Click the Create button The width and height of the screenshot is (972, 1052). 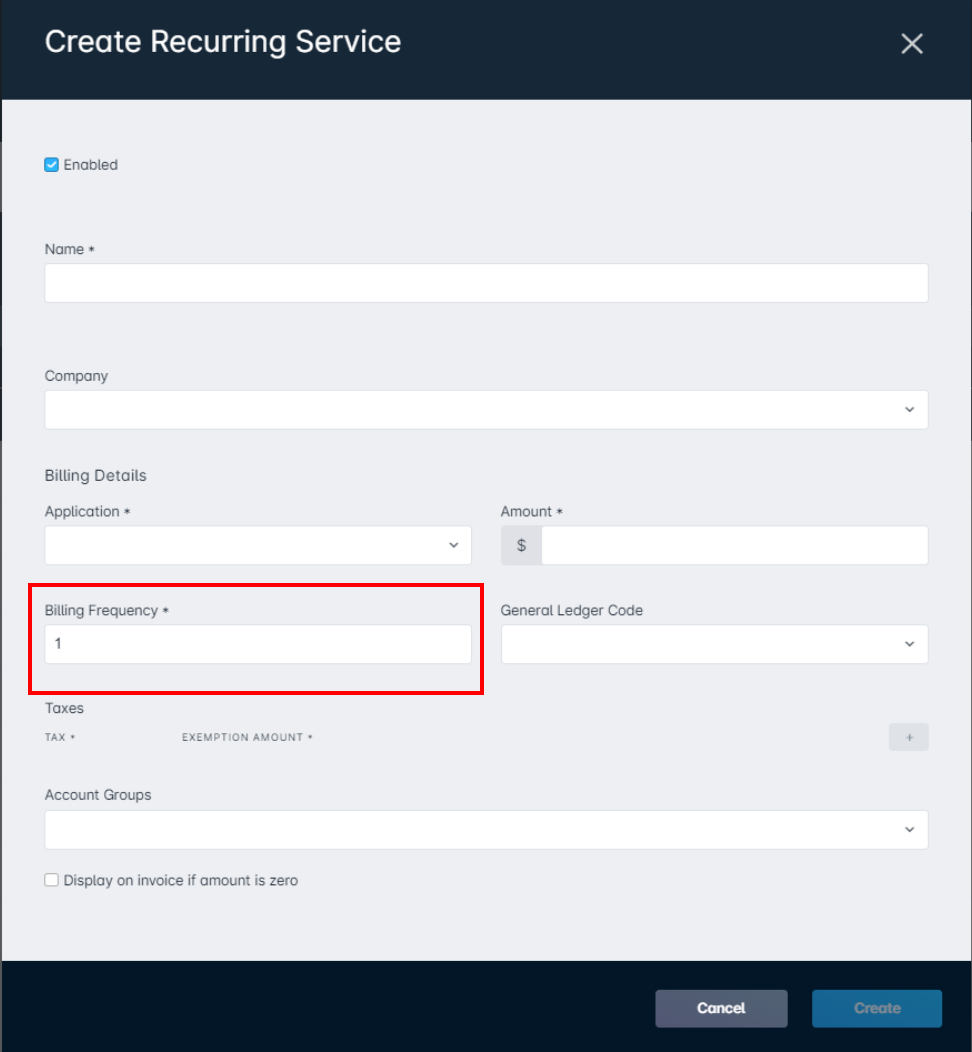tap(877, 1008)
